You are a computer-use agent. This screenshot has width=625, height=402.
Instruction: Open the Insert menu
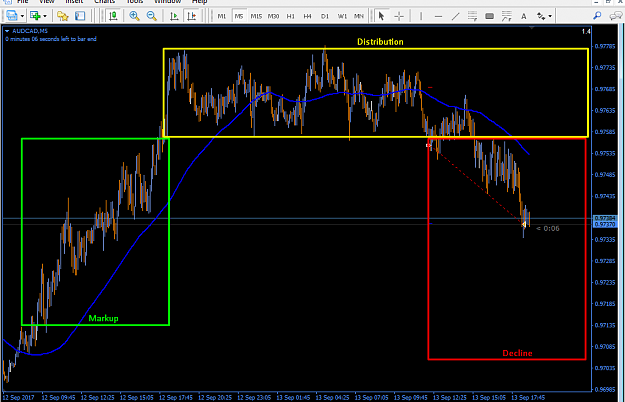tap(74, 2)
